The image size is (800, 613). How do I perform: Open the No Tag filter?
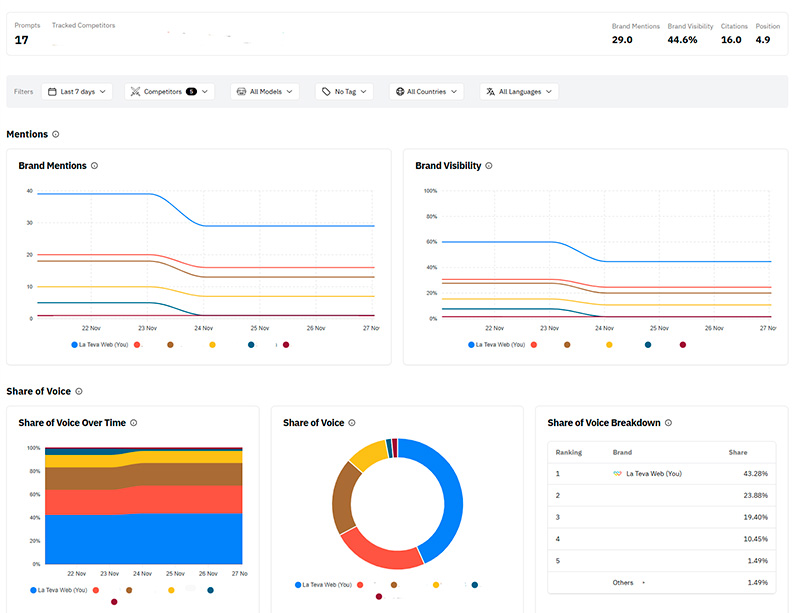344,91
